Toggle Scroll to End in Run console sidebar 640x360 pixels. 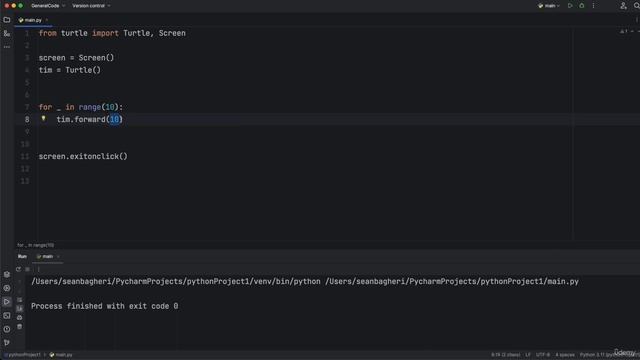(20, 309)
